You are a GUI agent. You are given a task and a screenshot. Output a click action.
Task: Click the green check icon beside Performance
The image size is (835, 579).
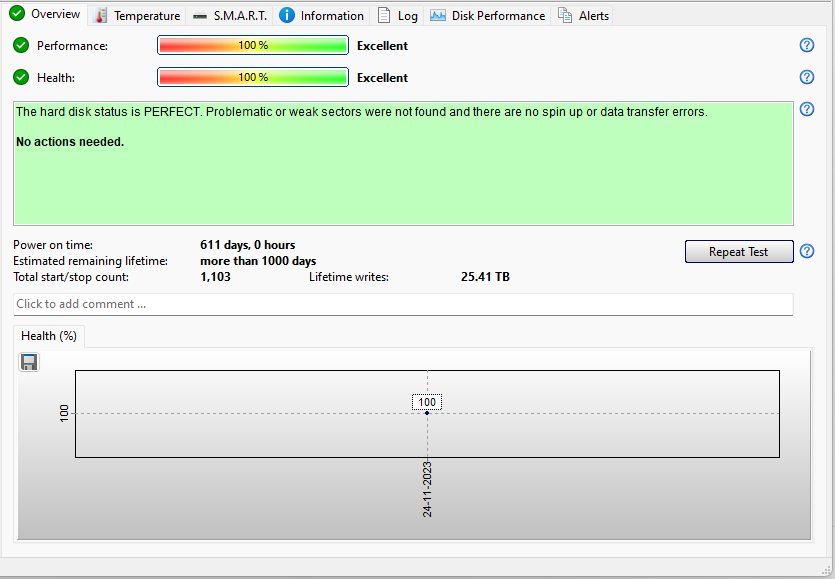[x=21, y=45]
